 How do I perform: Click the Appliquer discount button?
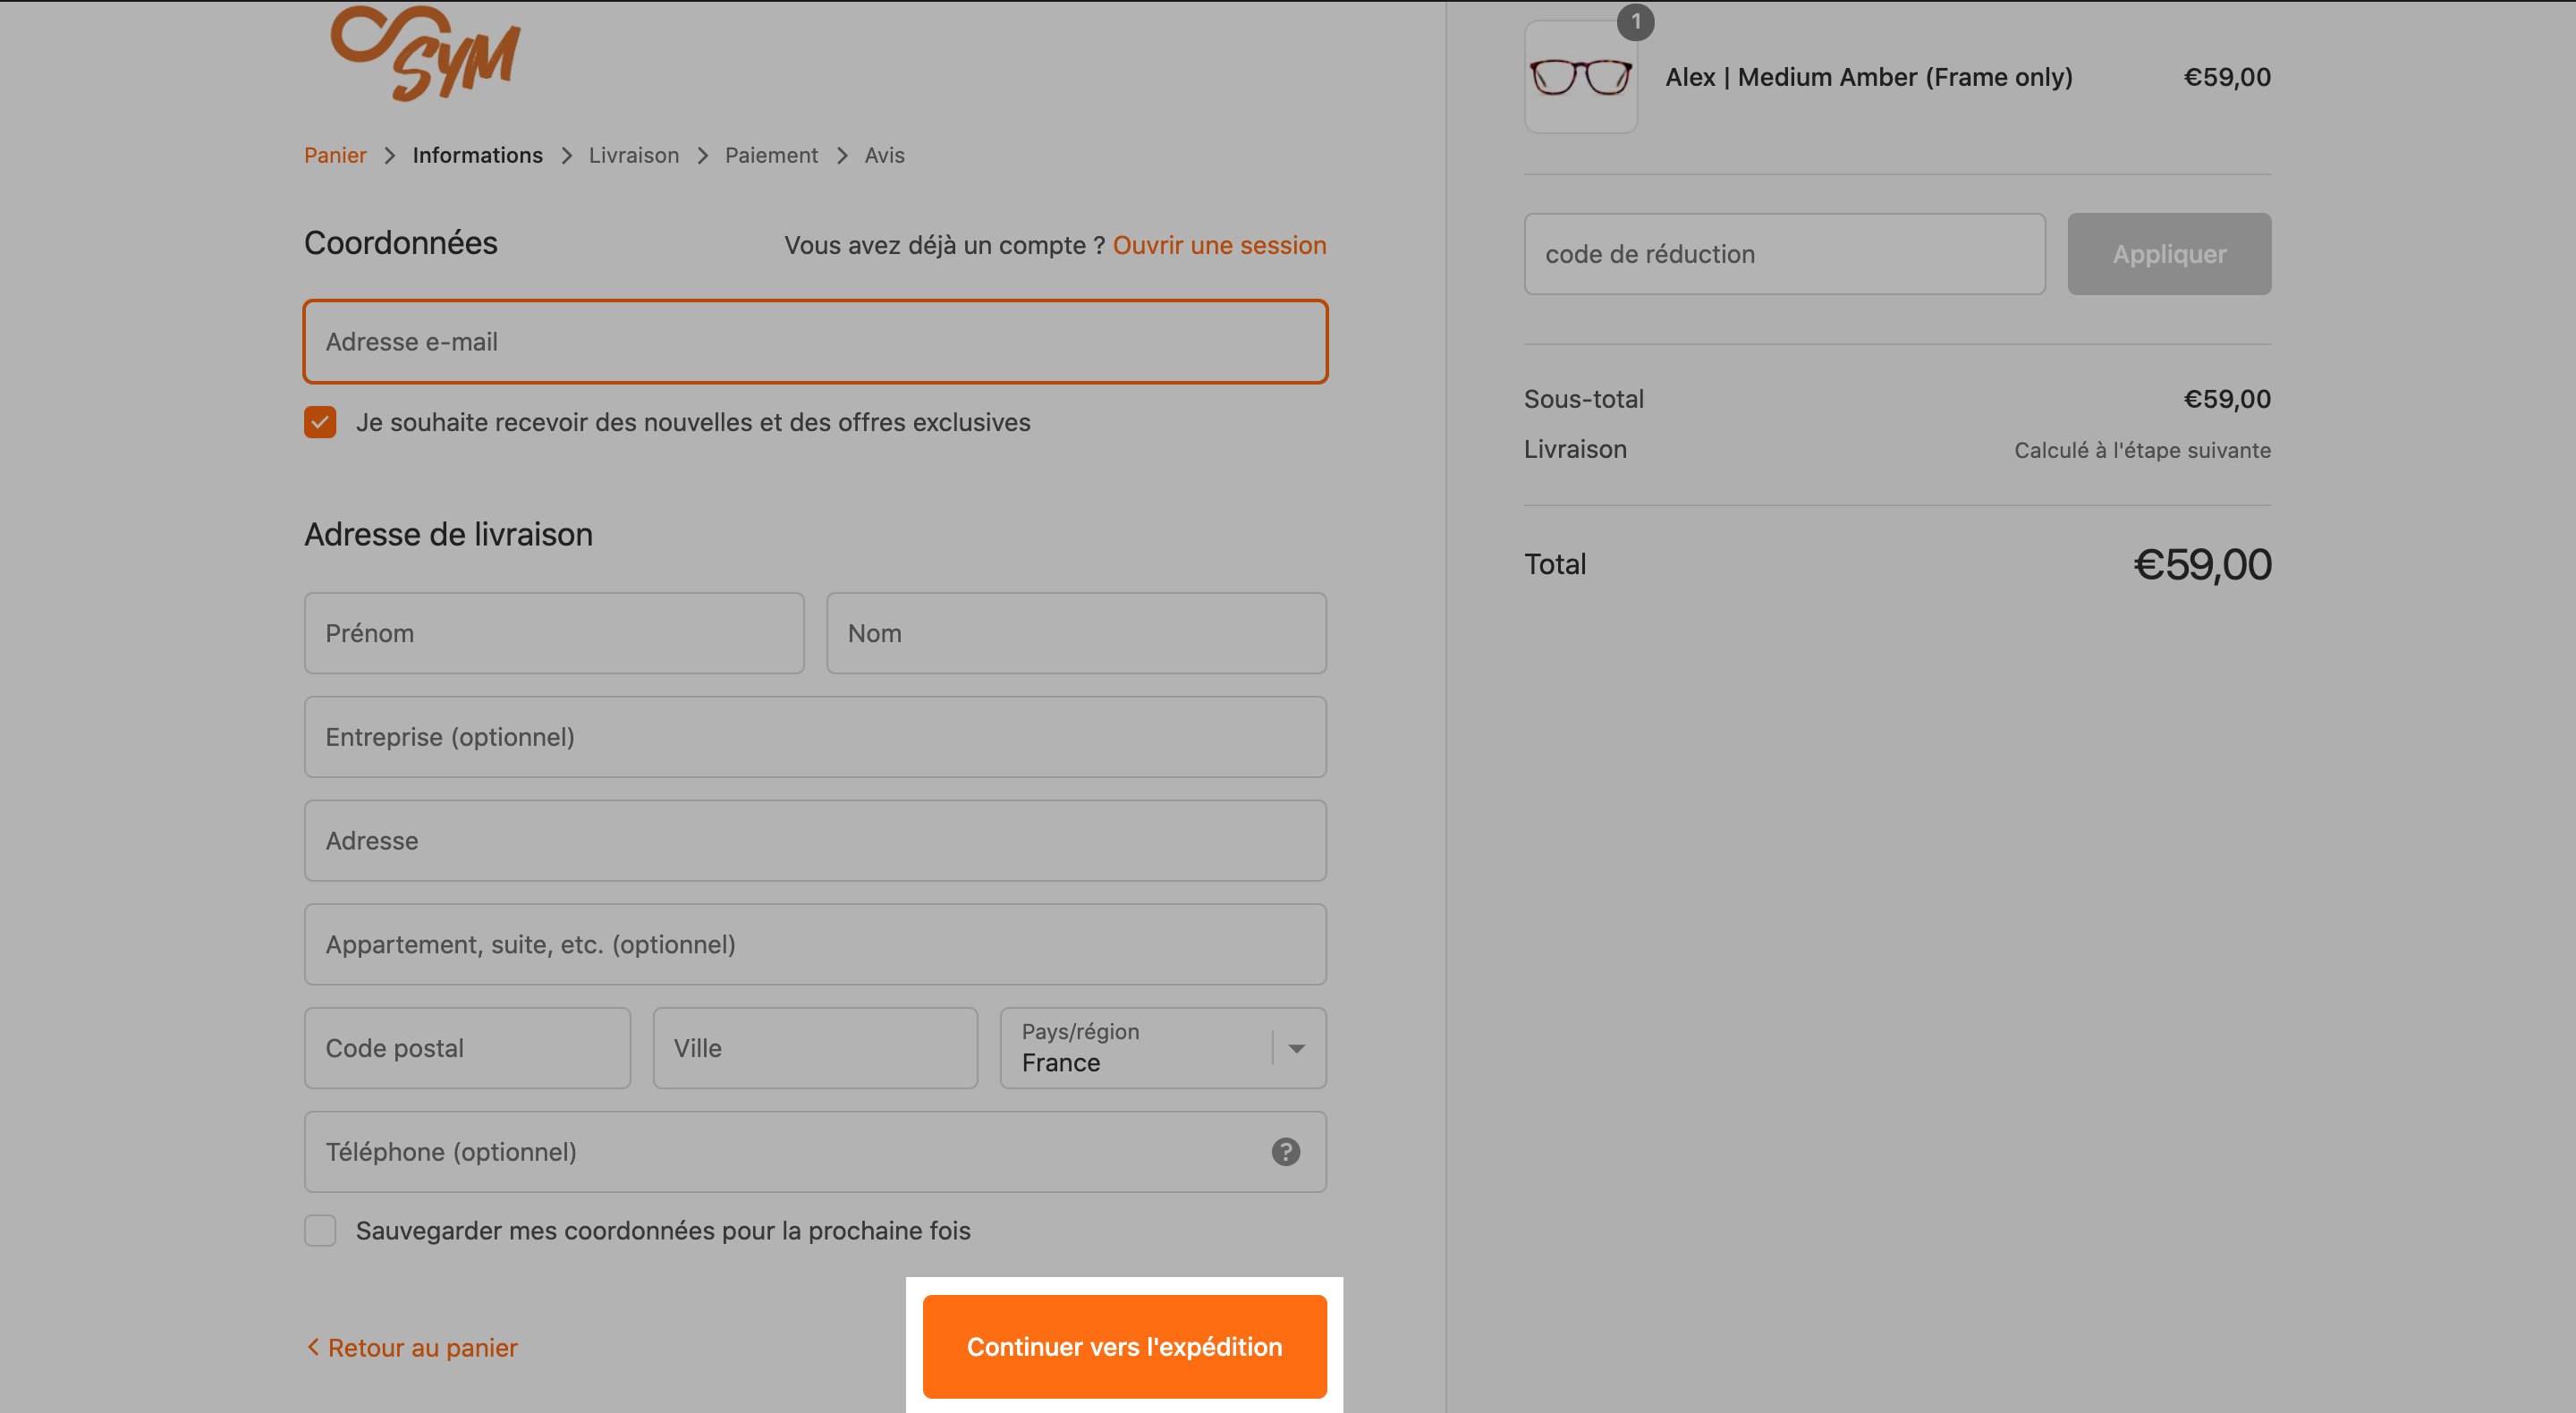2169,254
